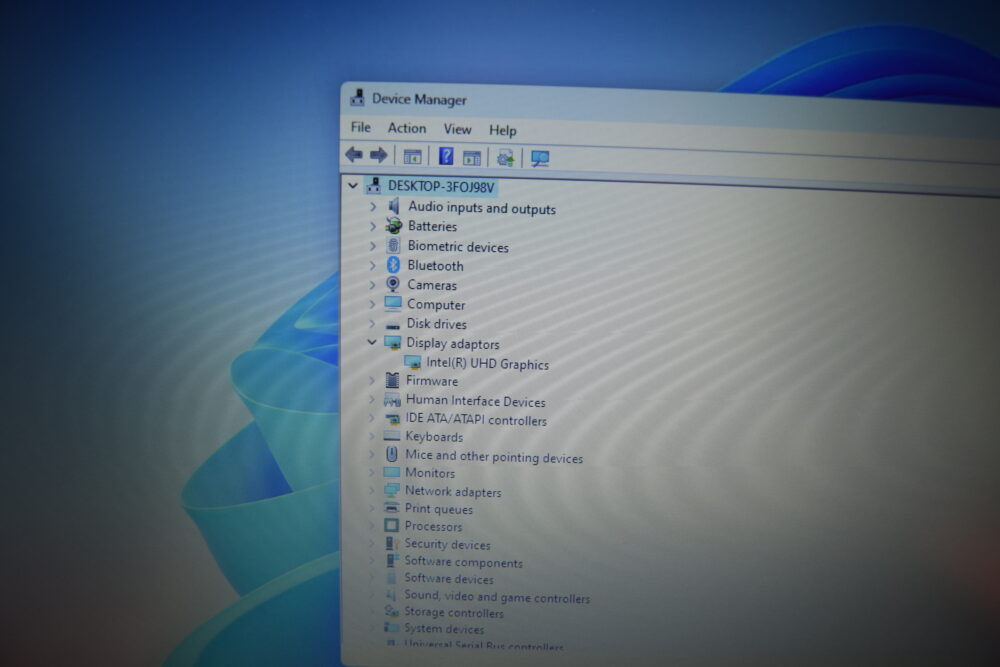The width and height of the screenshot is (1000, 667).
Task: Show or hide console tree icon
Action: click(412, 156)
